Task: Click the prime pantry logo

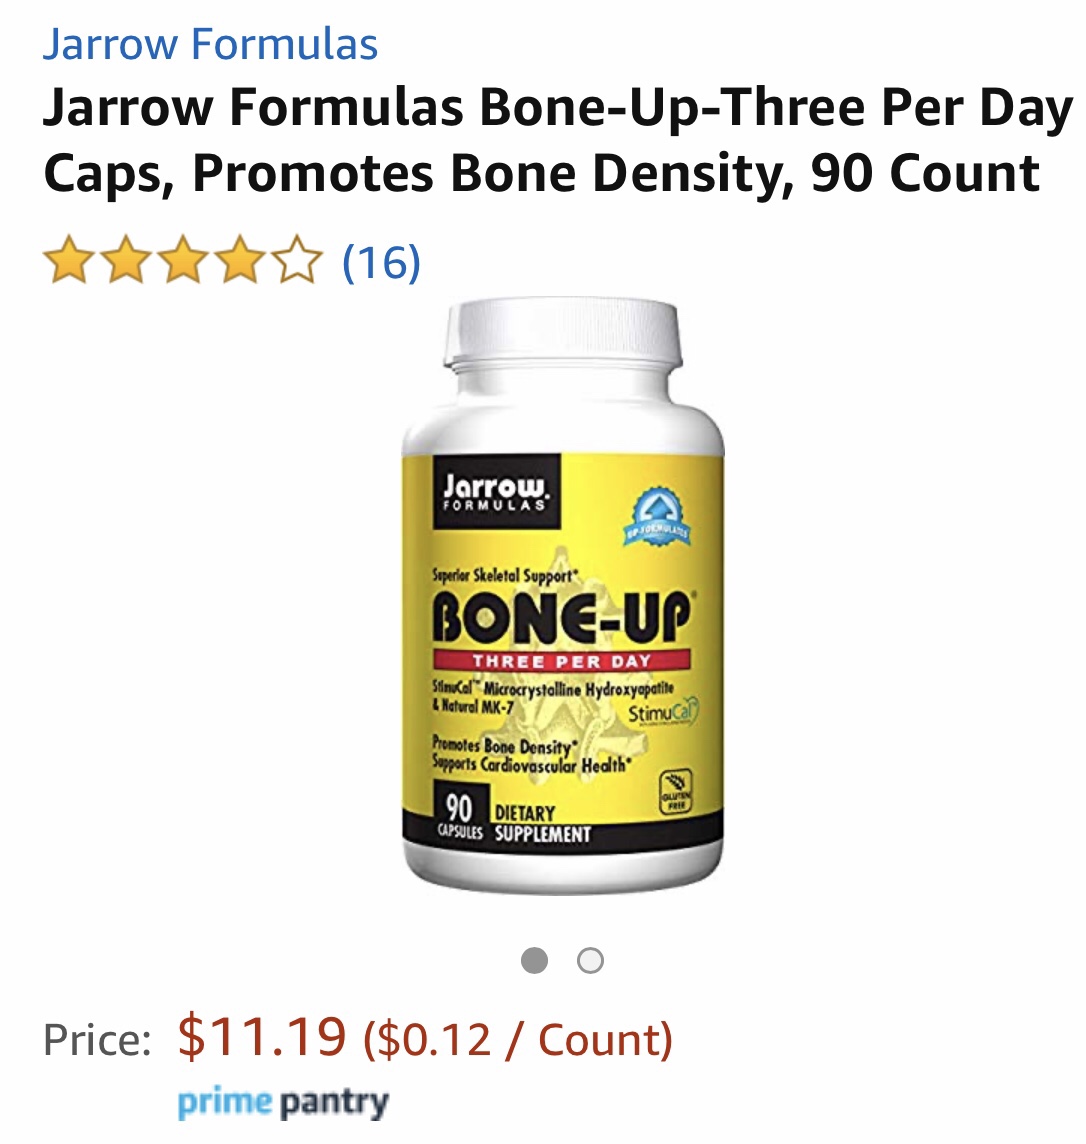Action: coord(283,1103)
